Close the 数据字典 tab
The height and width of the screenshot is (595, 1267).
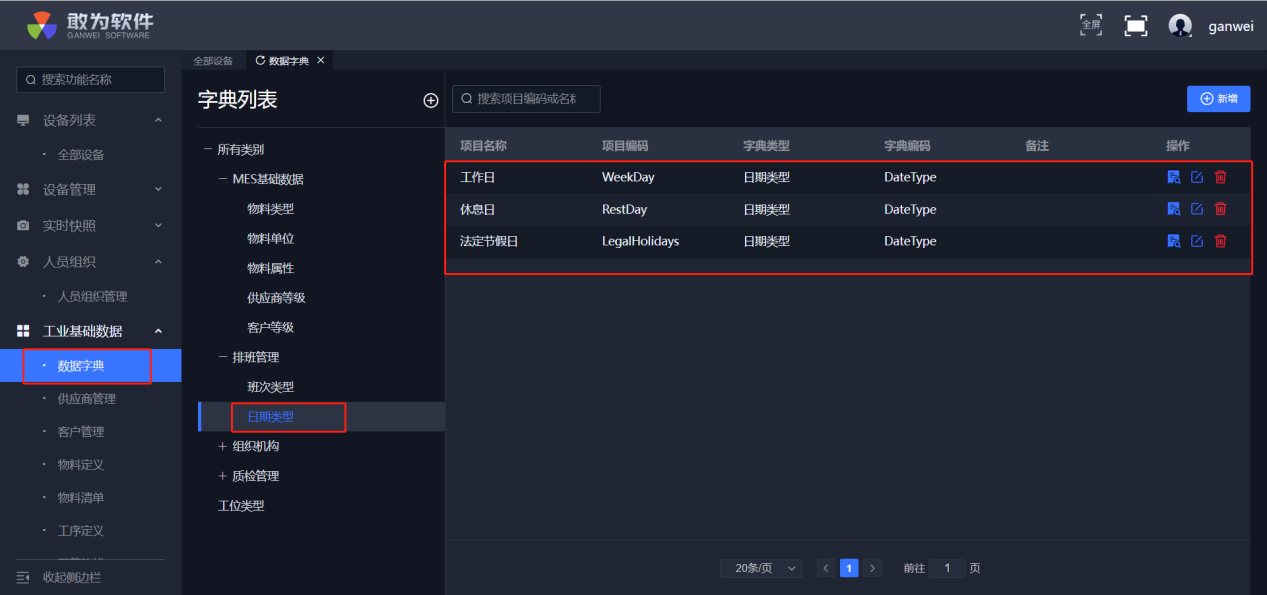pos(320,61)
